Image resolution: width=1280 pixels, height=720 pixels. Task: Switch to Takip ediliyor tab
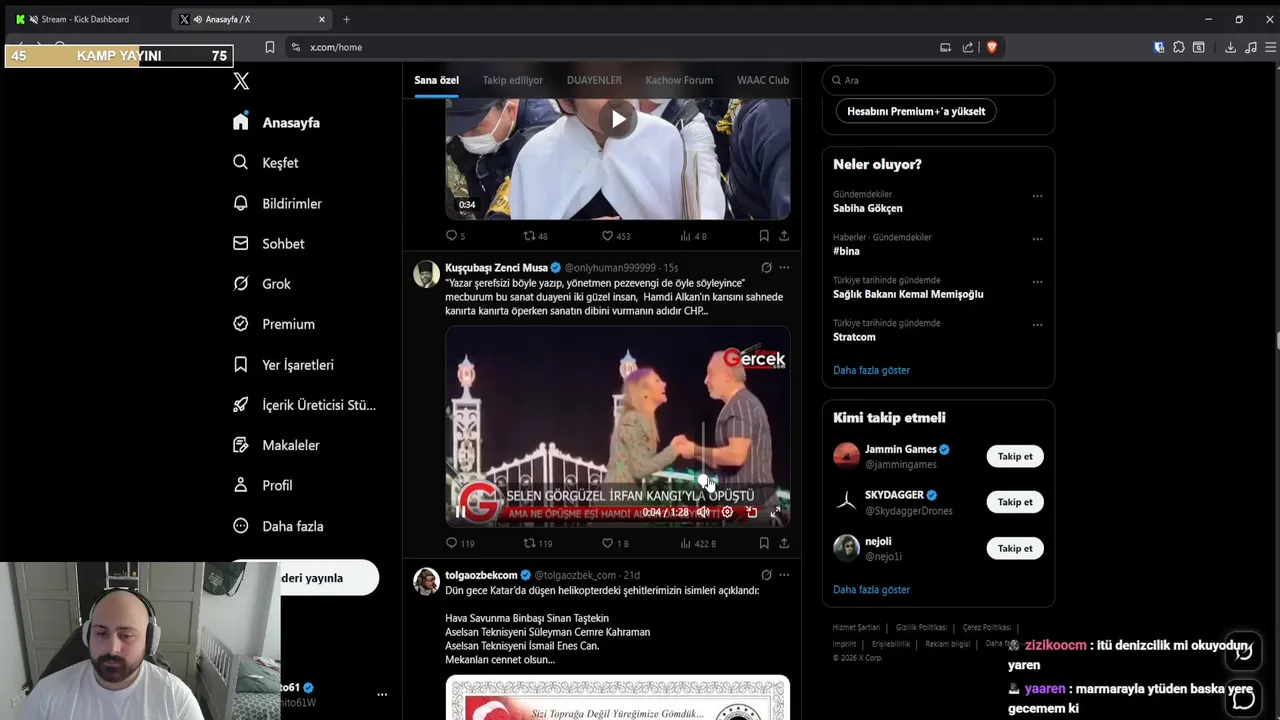click(x=512, y=80)
